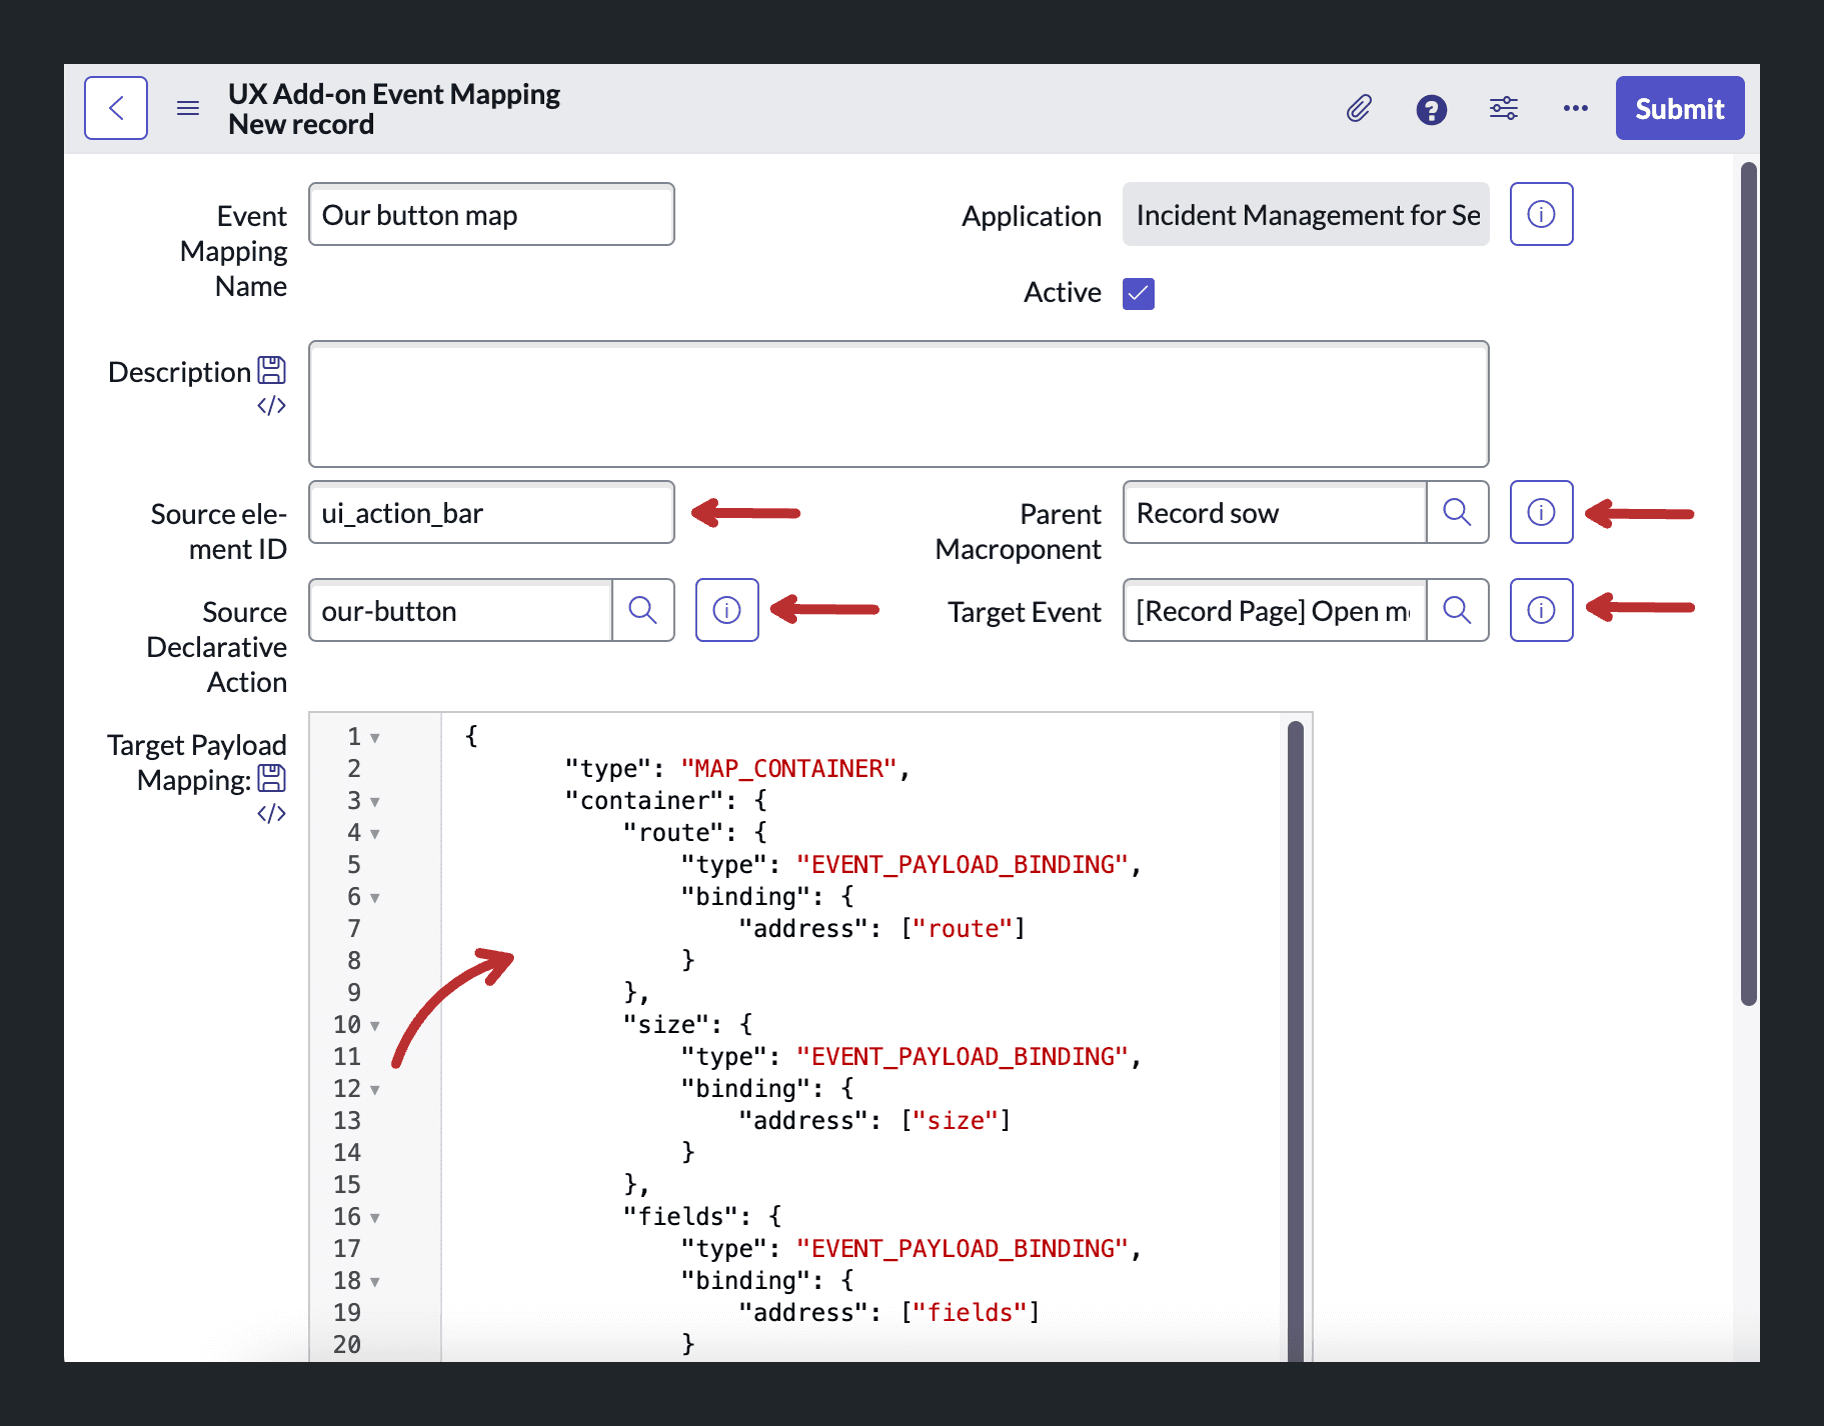Click the paperclip attachments icon
This screenshot has height=1426, width=1824.
[1359, 108]
